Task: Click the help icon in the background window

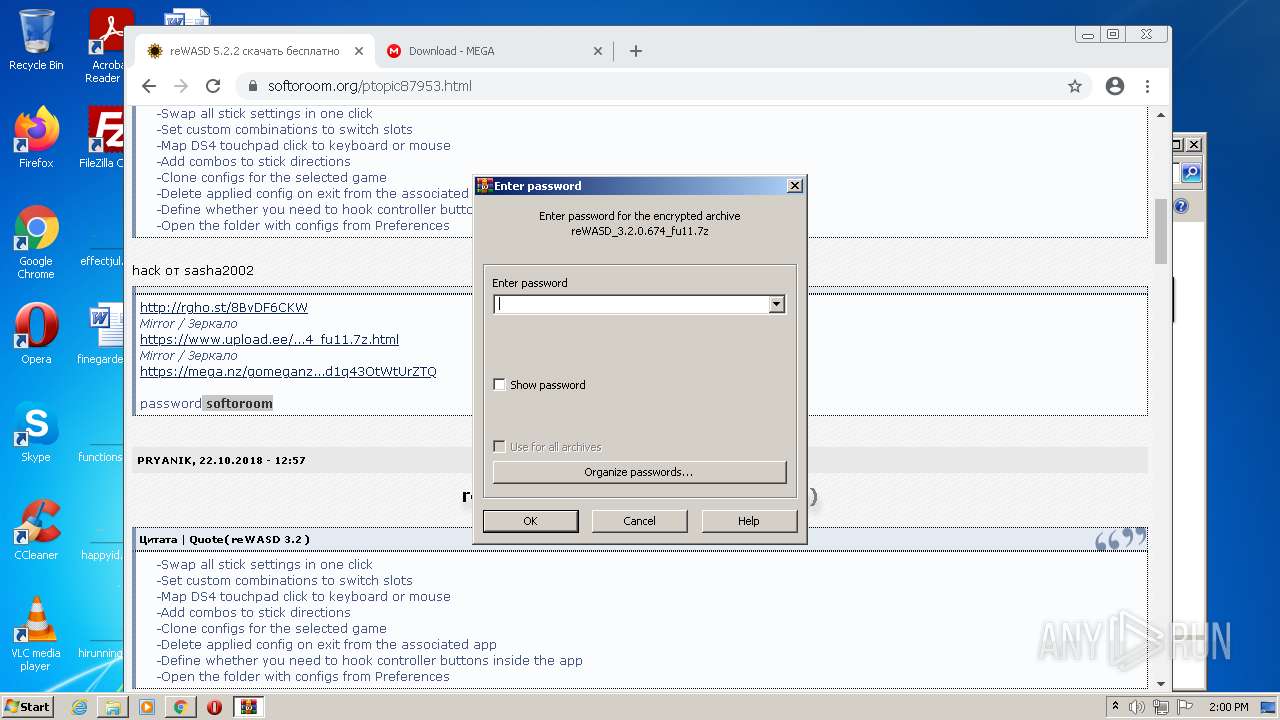Action: [x=1181, y=206]
